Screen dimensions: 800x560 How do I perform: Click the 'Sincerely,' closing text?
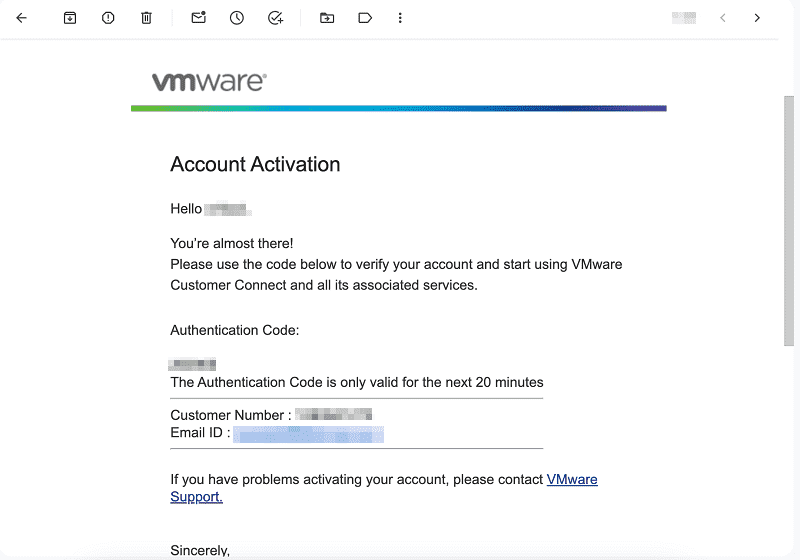click(200, 550)
